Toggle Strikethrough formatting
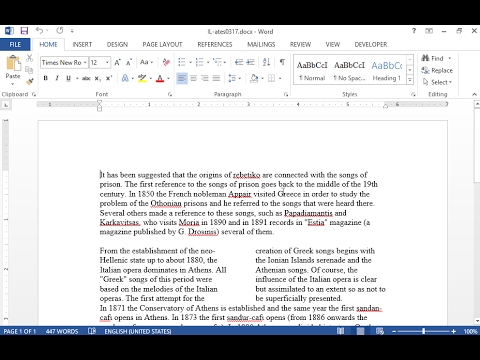Viewport: 480px width, 360px height. [x=86, y=78]
